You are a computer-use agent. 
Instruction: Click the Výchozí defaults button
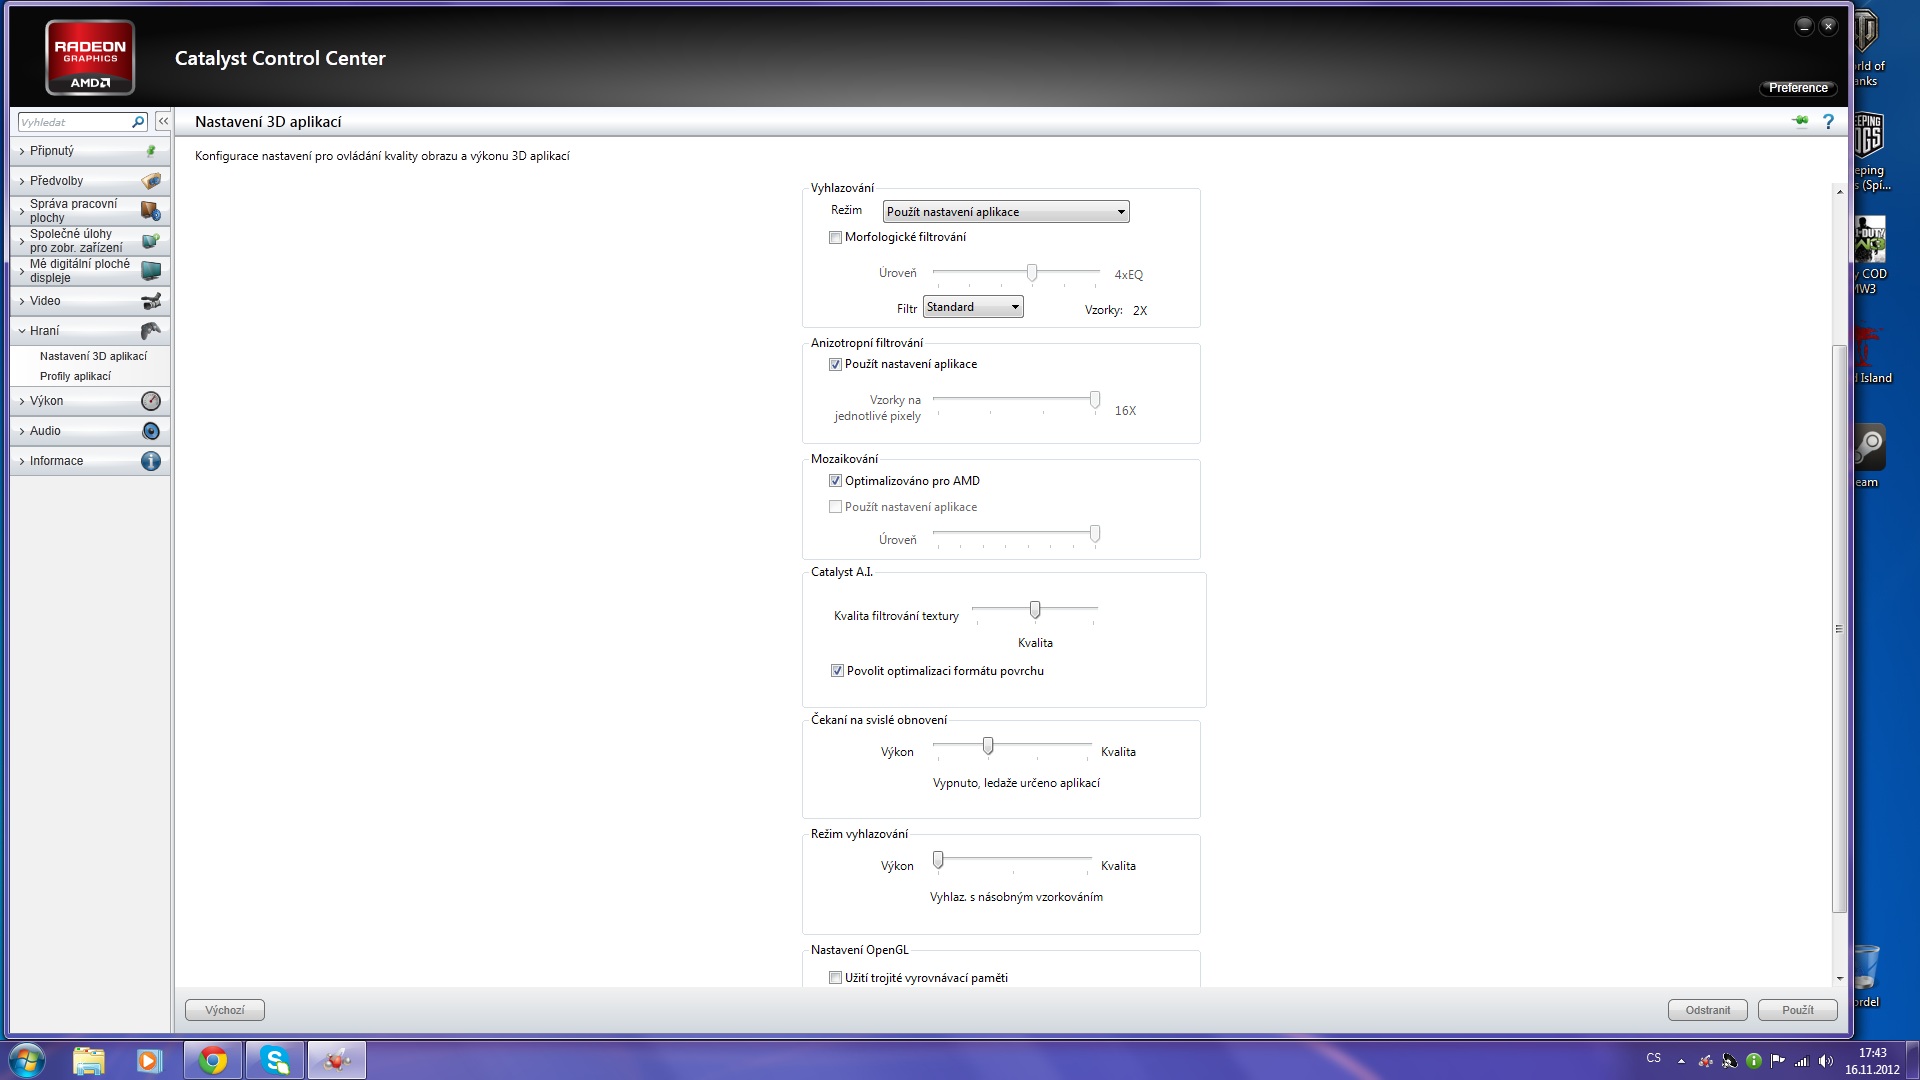click(x=225, y=1010)
